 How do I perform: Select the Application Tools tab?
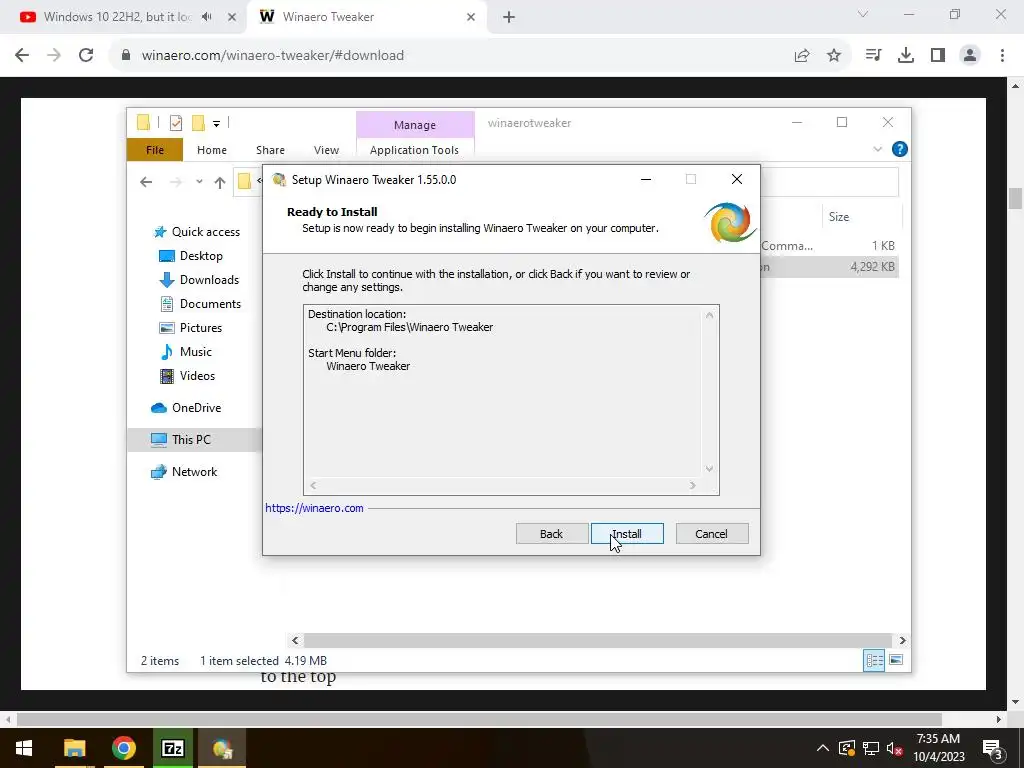[x=414, y=150]
